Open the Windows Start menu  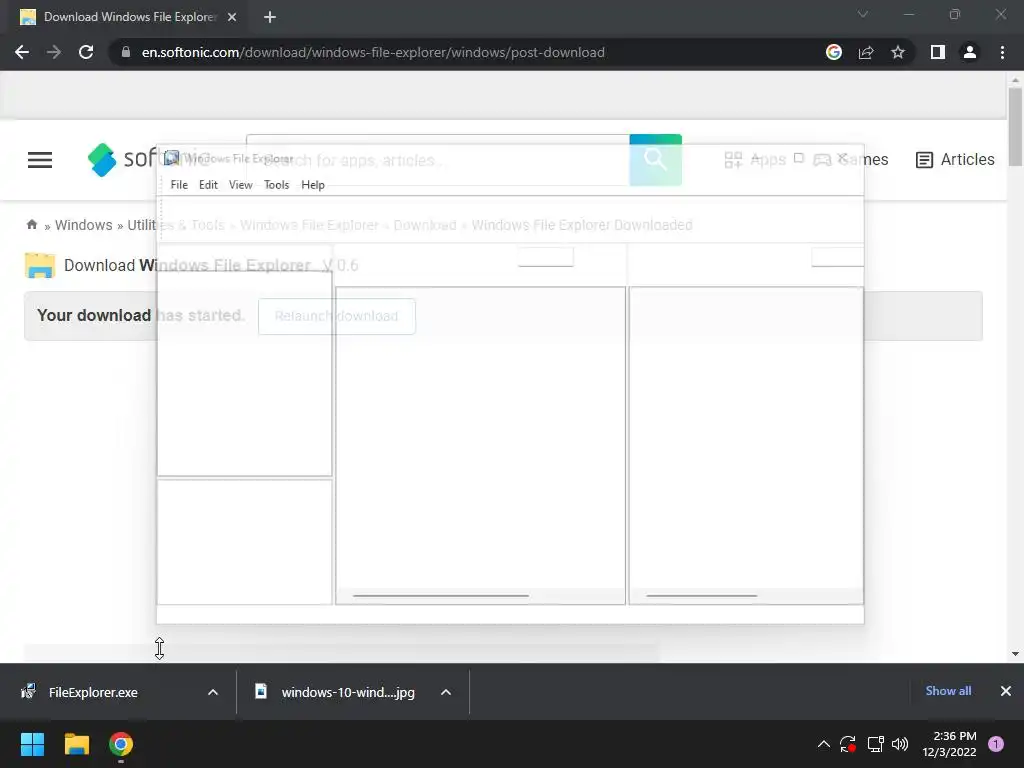(x=32, y=744)
